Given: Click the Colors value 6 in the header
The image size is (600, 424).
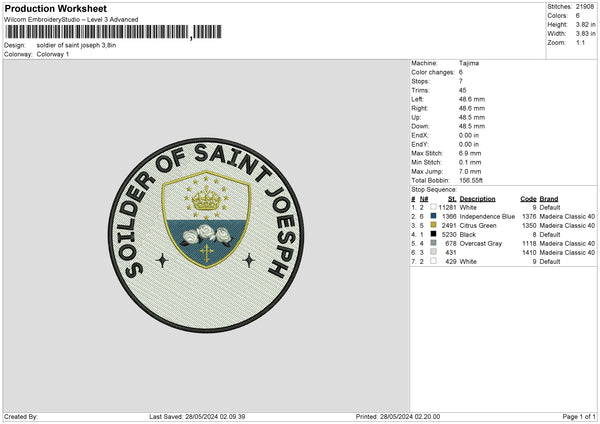Looking at the screenshot, I should point(577,16).
